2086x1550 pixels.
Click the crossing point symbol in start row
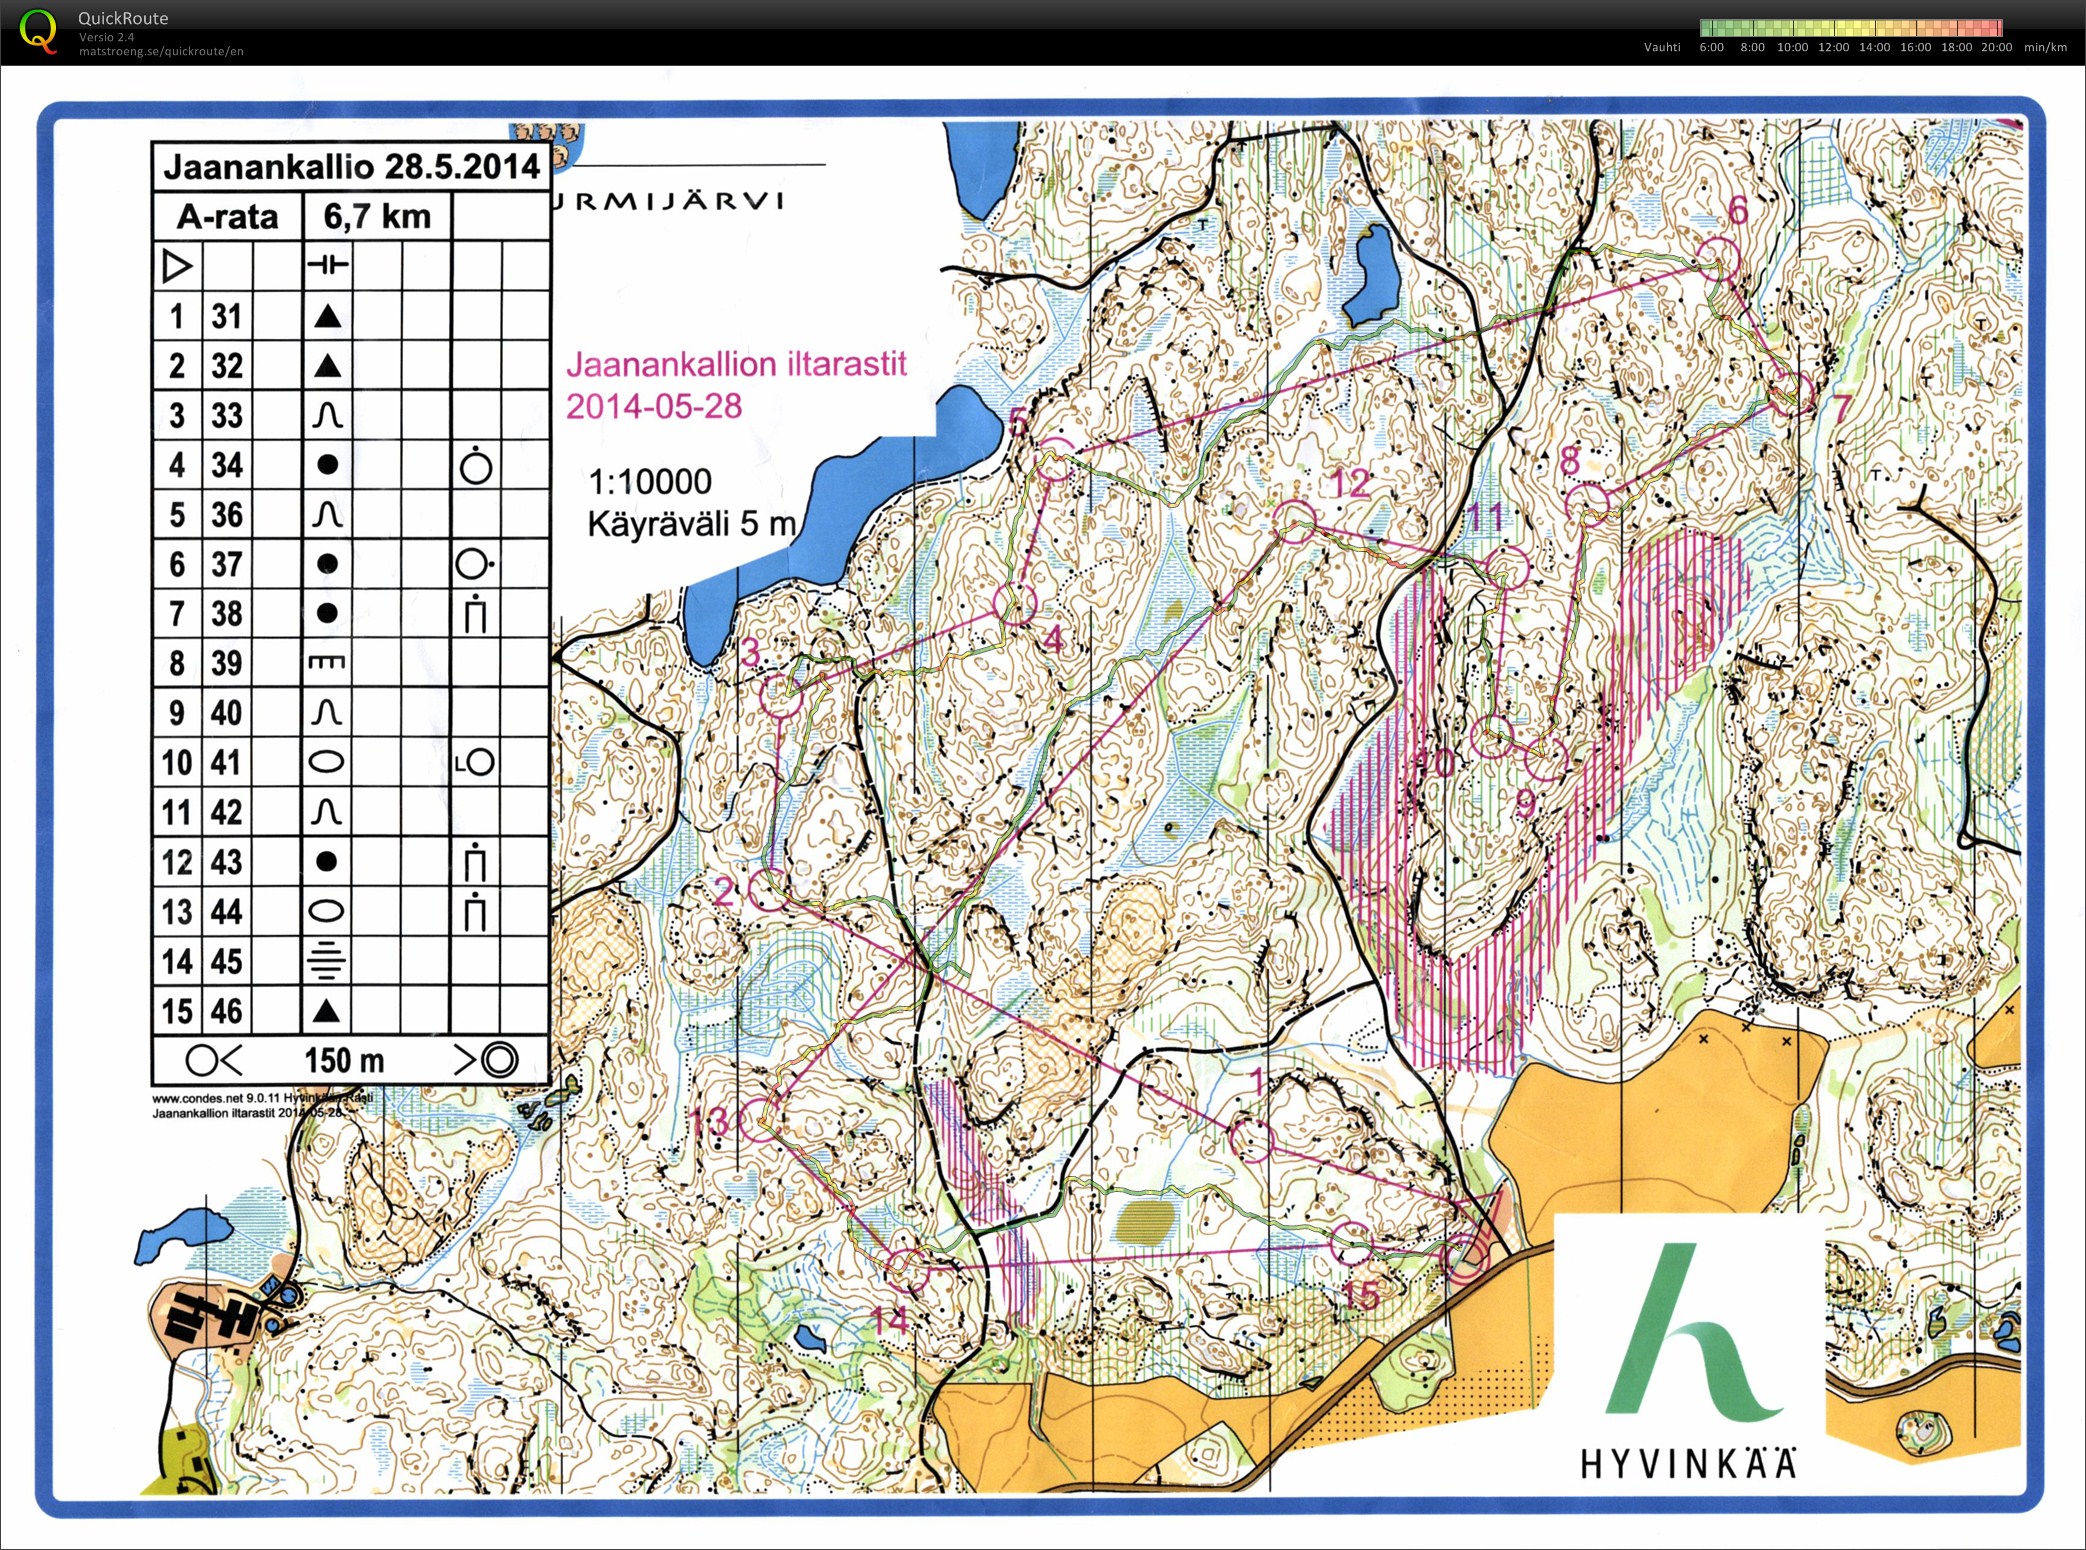pos(327,265)
